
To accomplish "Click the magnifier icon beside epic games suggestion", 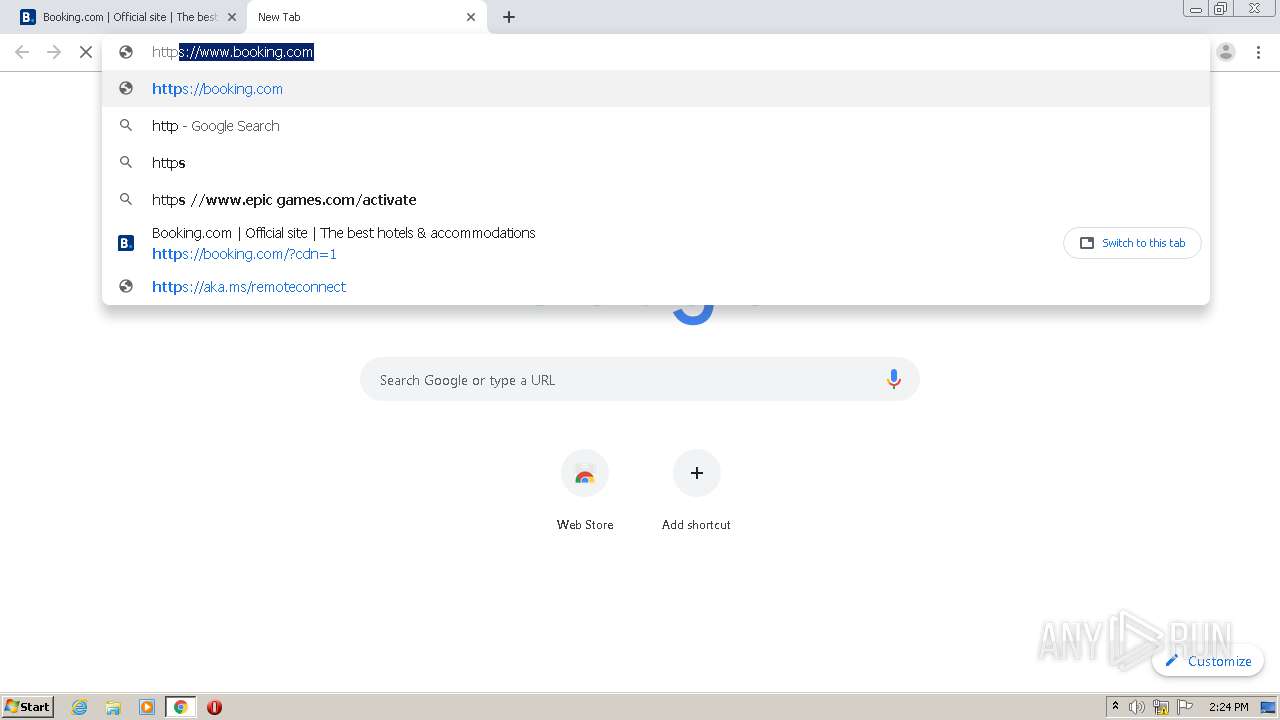I will coord(126,199).
